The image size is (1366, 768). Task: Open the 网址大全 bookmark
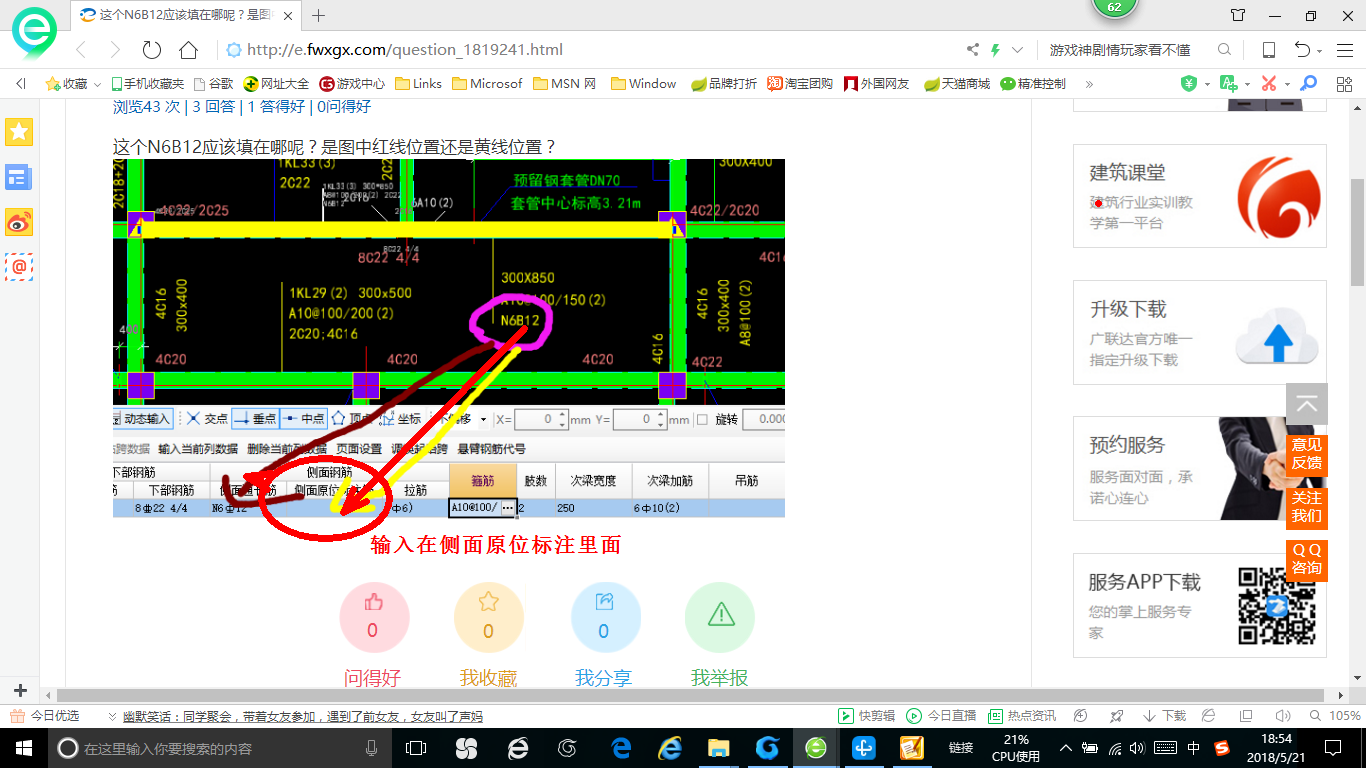point(277,84)
